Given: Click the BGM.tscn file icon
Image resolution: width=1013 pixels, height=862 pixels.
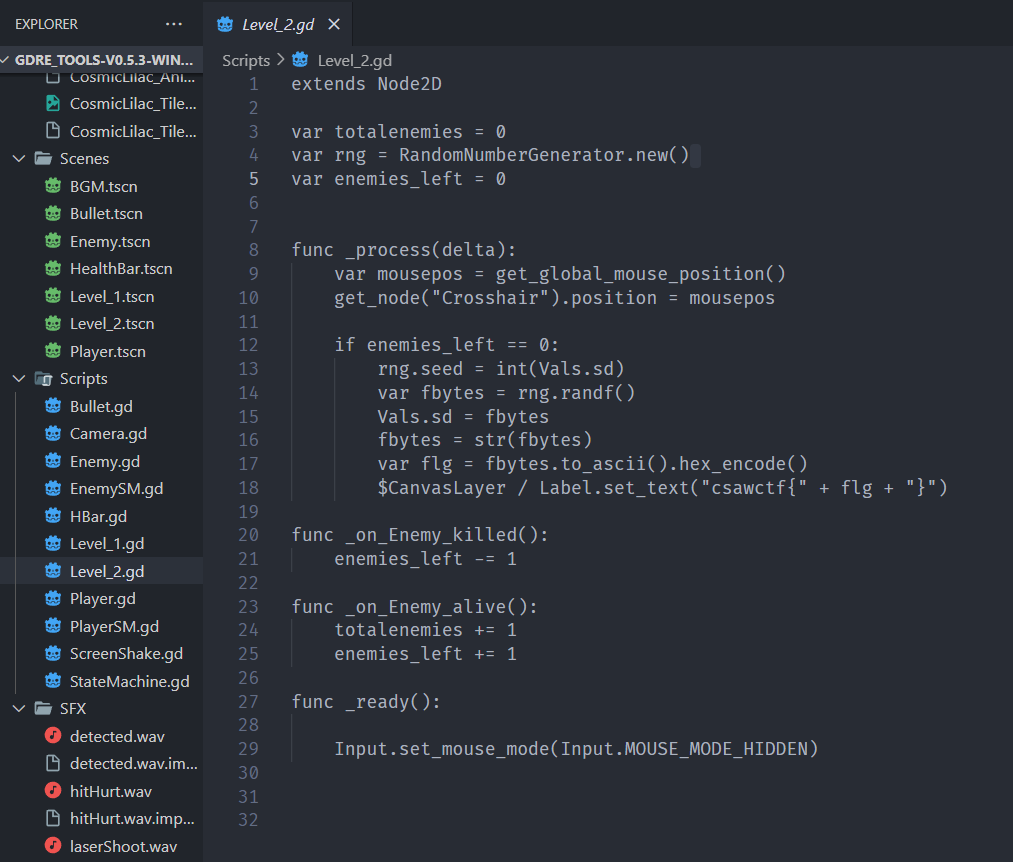Looking at the screenshot, I should 53,186.
